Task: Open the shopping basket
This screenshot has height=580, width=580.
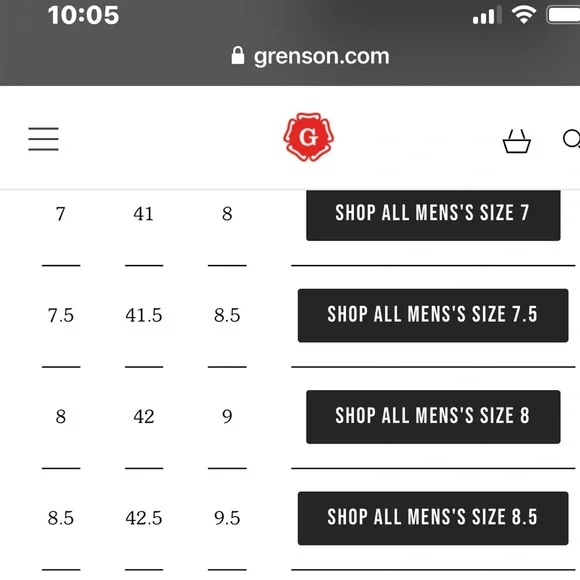Action: tap(516, 141)
